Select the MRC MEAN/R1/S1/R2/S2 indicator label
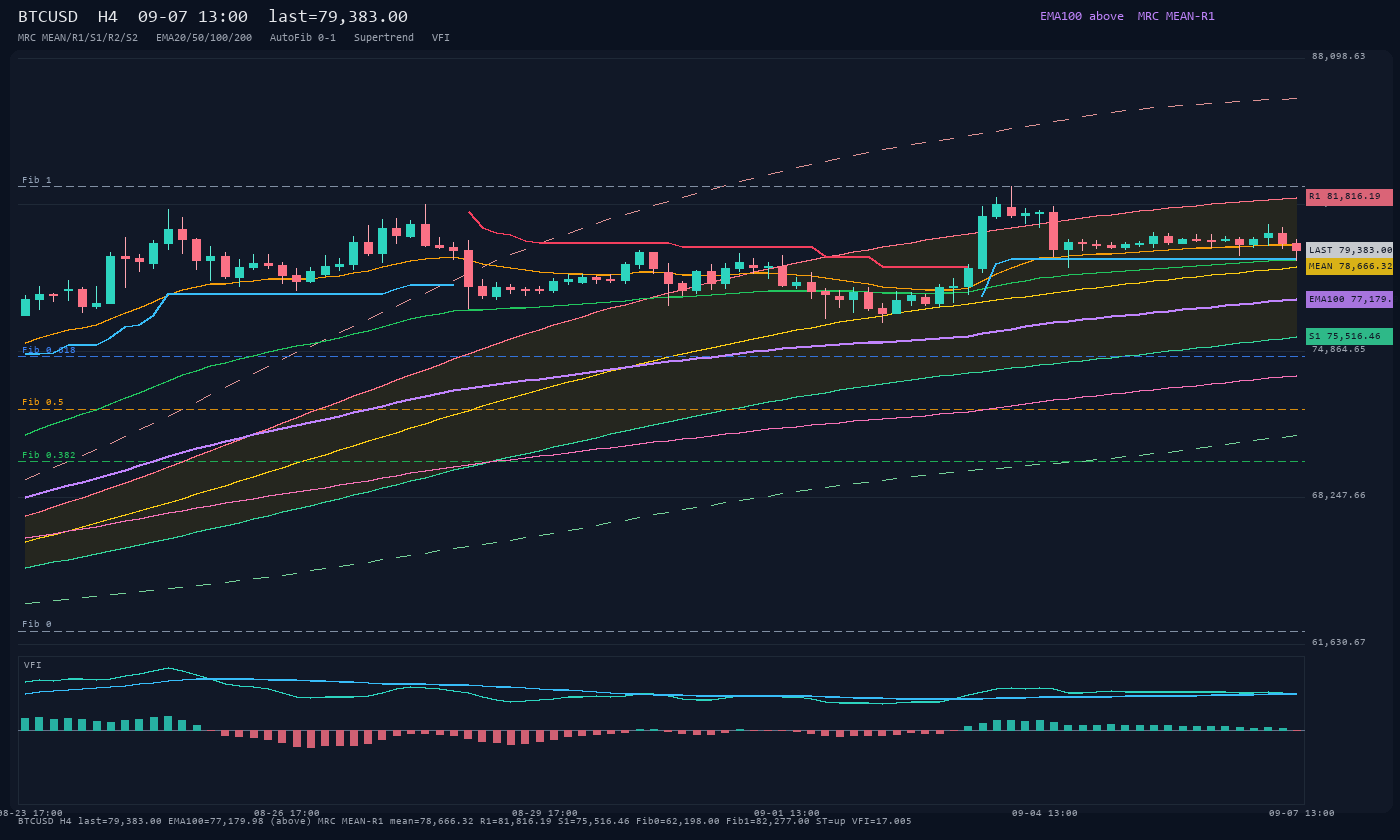The width and height of the screenshot is (1400, 840). pyautogui.click(x=78, y=38)
